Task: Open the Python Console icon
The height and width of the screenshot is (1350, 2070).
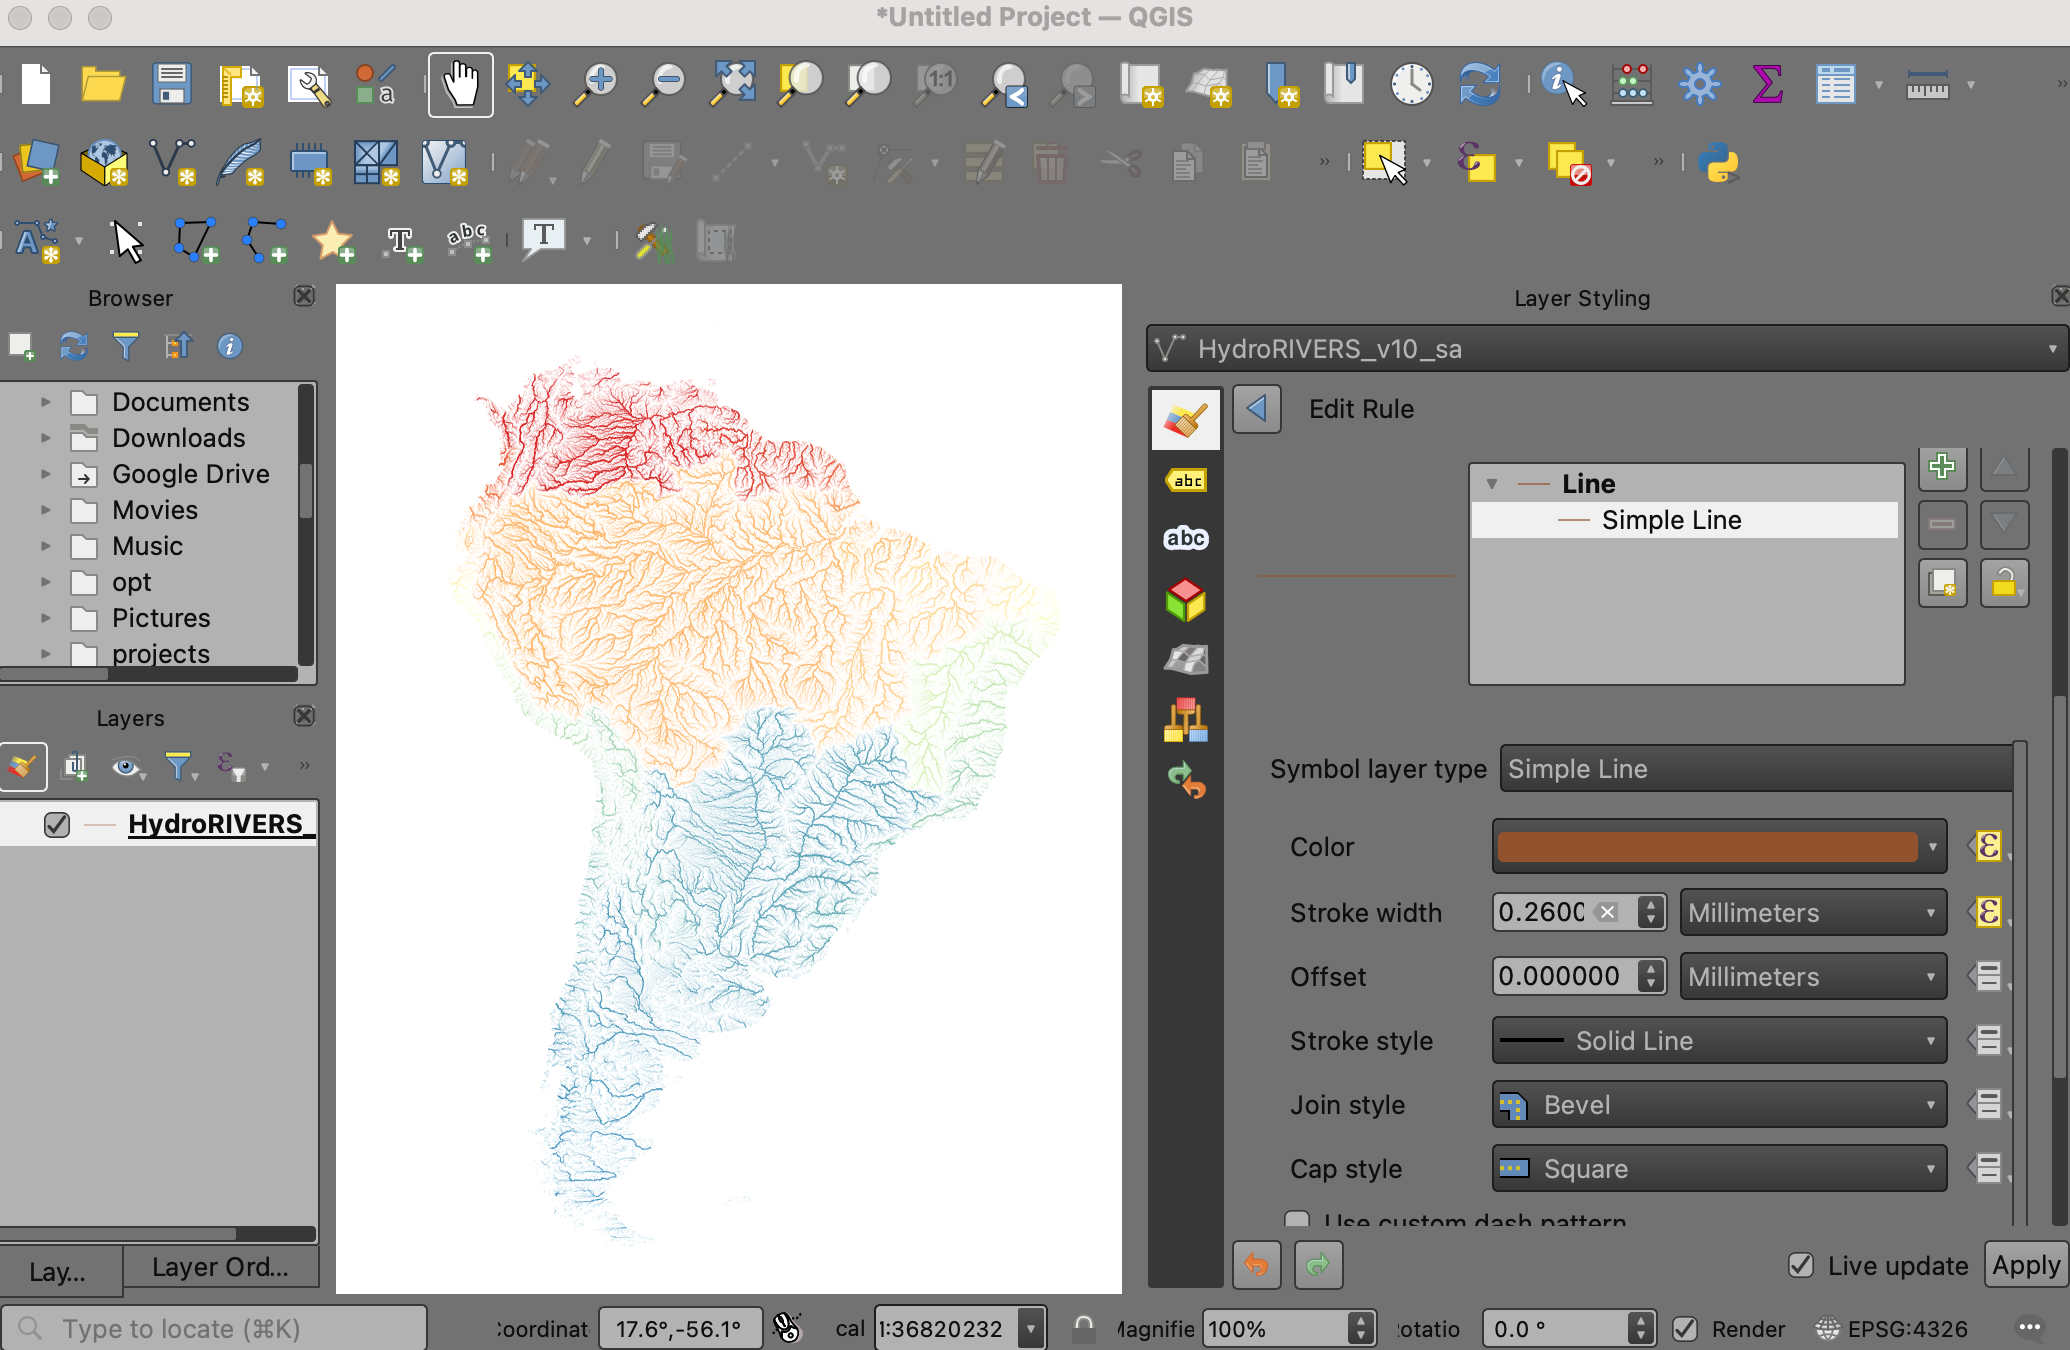Action: point(1718,162)
